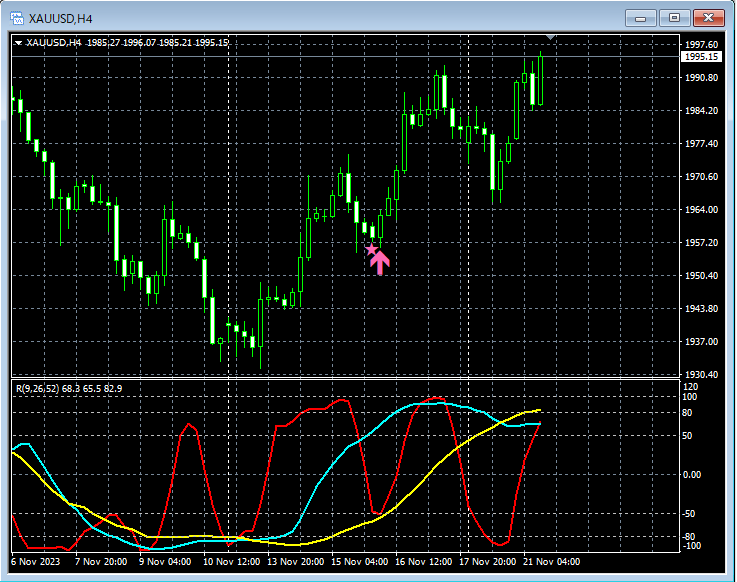Click the XAUUSD,H4 window title text
Viewport: 737px width, 582px height.
pyautogui.click(x=61, y=19)
